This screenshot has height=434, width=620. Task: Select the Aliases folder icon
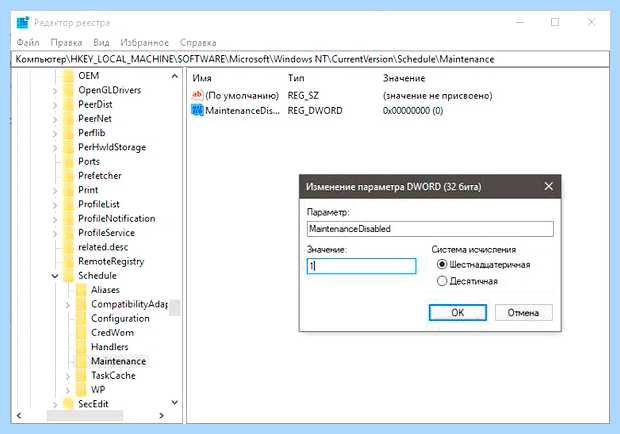point(81,290)
